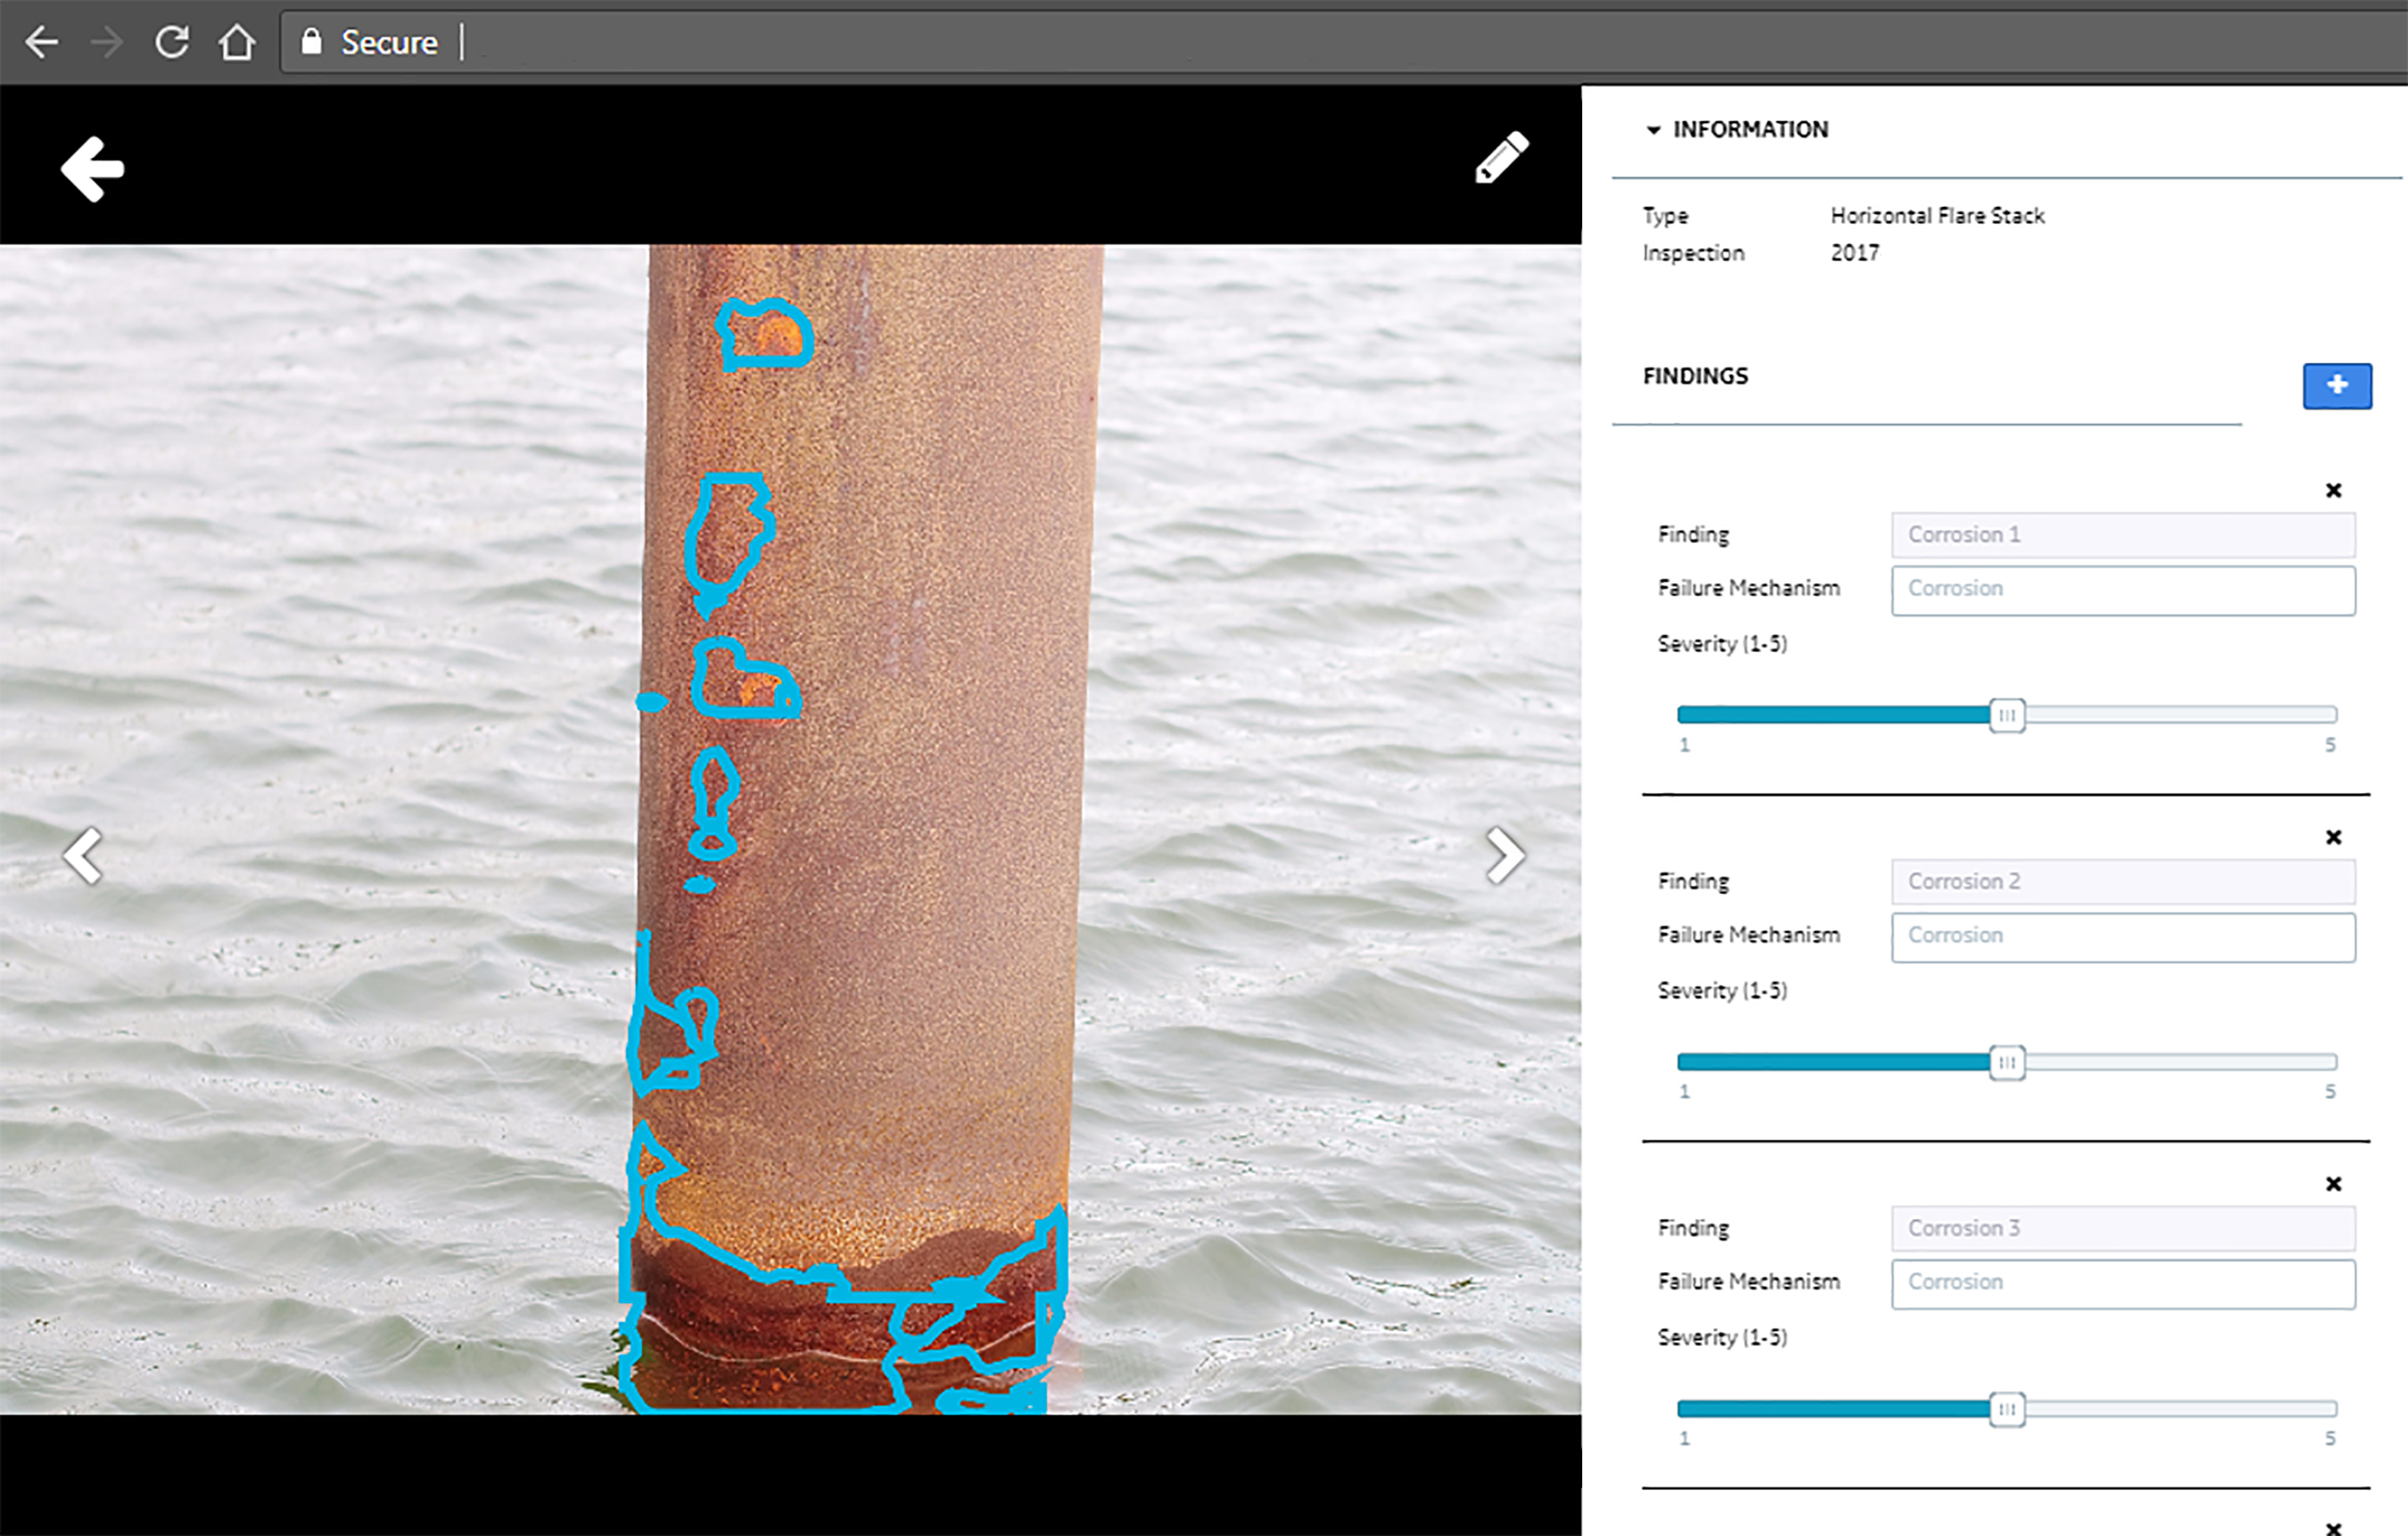2408x1536 pixels.
Task: Click the padlock Secure icon
Action: tap(312, 41)
